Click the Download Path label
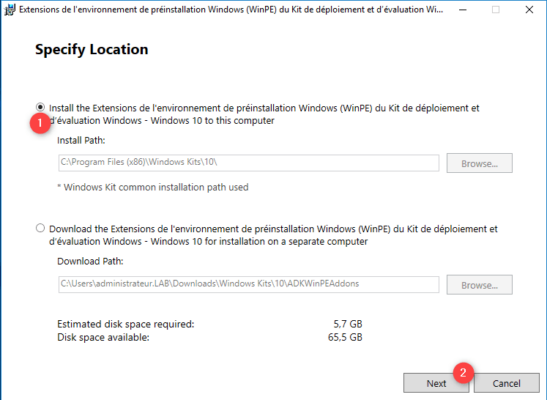Image resolution: width=547 pixels, height=400 pixels. 90,261
